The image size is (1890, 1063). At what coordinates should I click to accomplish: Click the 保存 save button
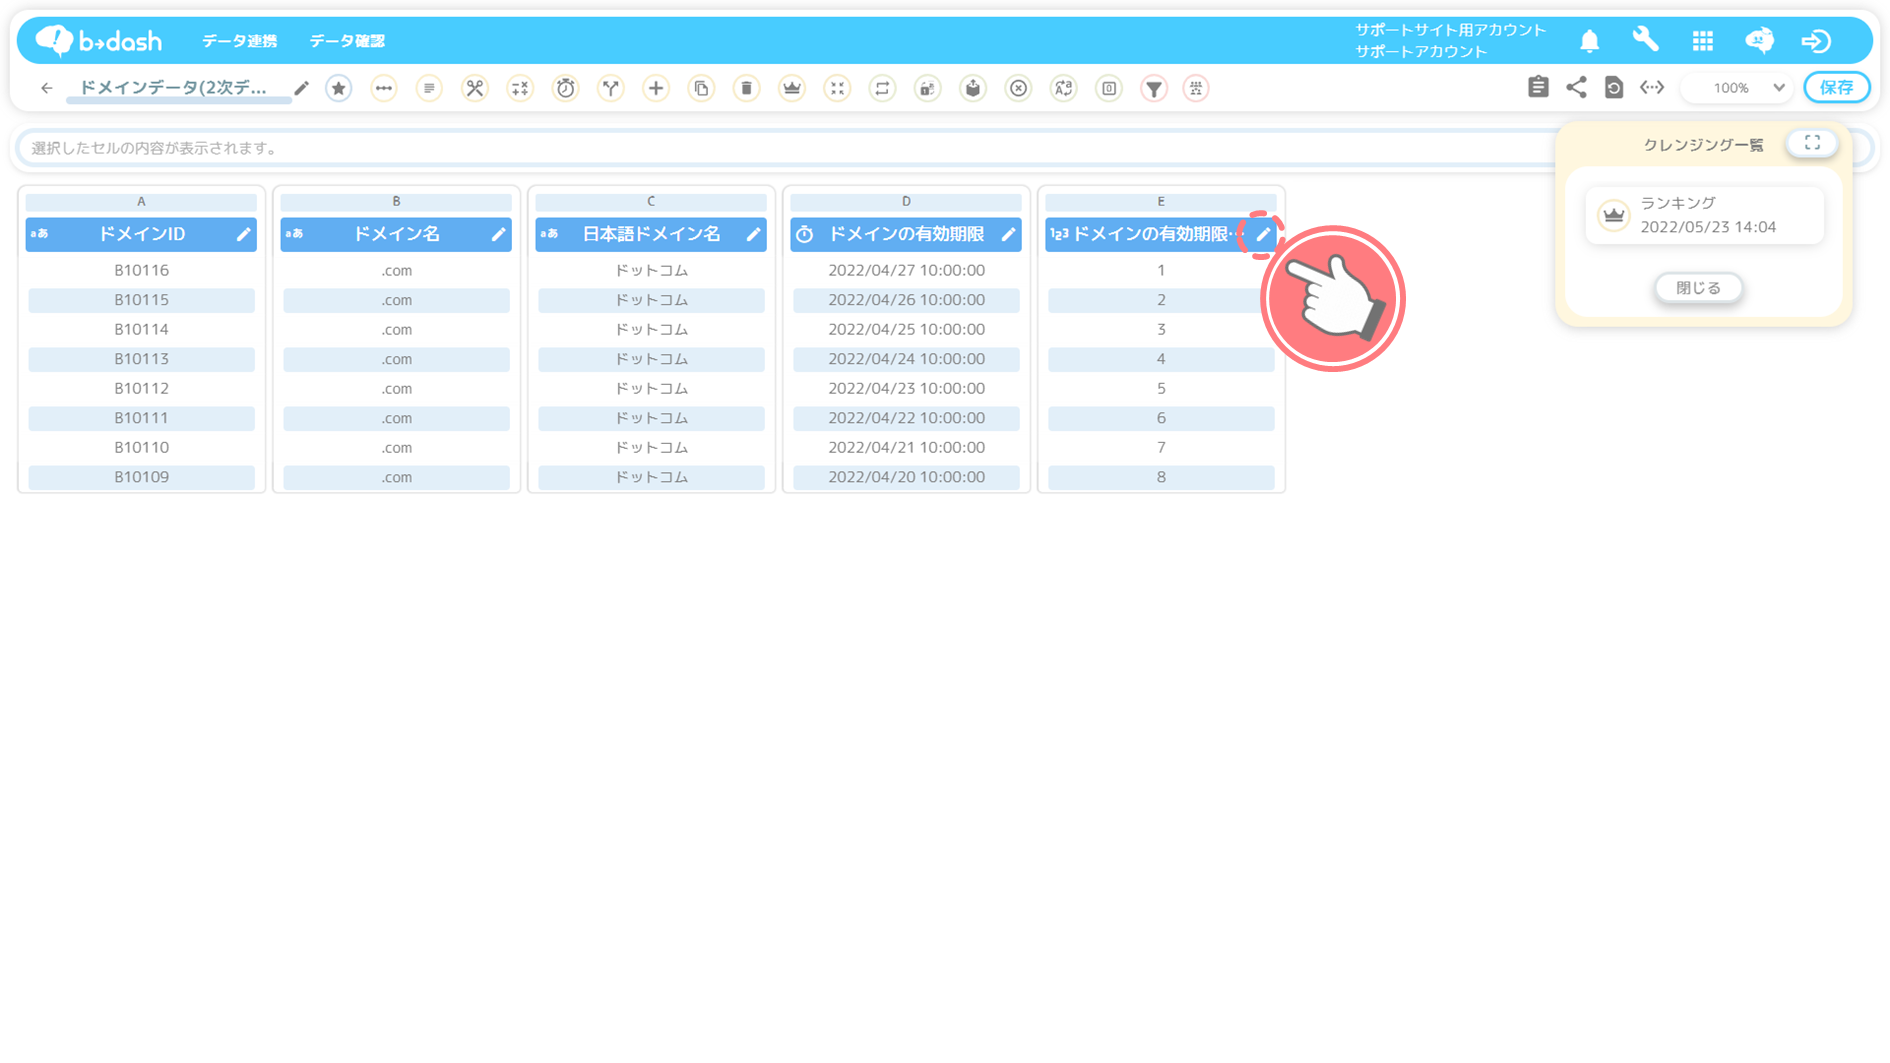(1837, 88)
